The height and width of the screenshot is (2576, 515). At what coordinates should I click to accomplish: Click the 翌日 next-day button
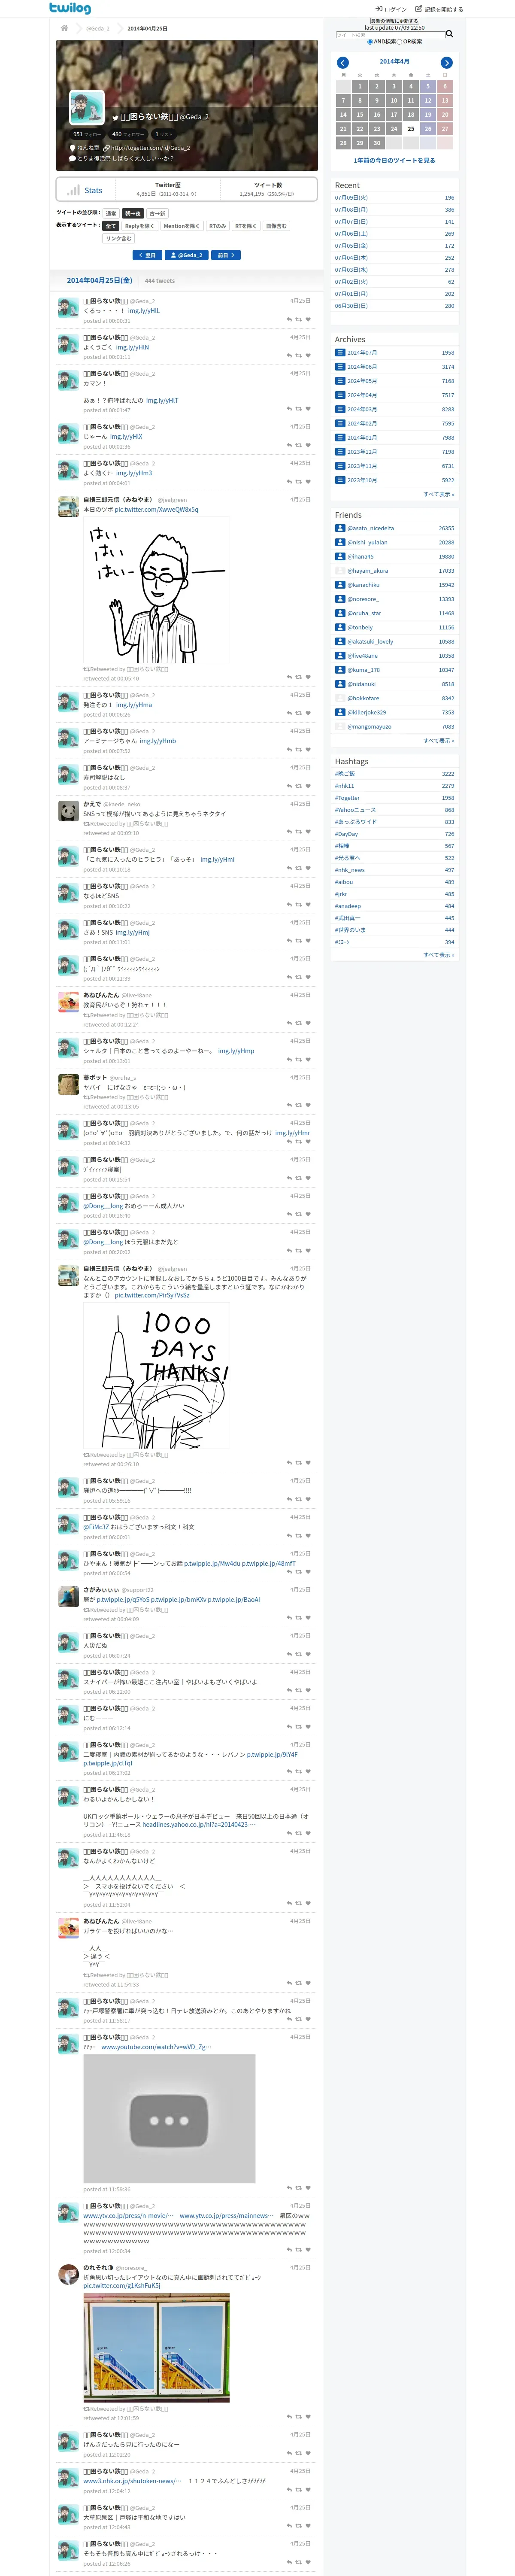(147, 255)
